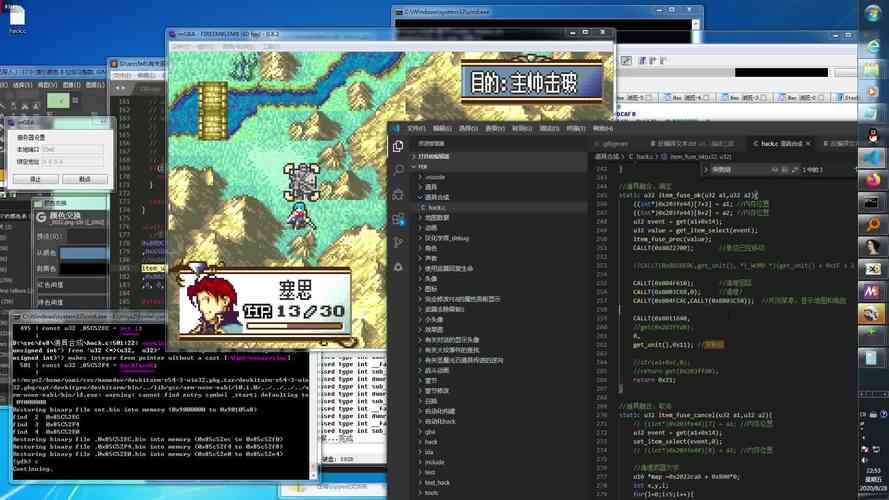Switch to Firefox from the taskbar

pyautogui.click(x=873, y=180)
